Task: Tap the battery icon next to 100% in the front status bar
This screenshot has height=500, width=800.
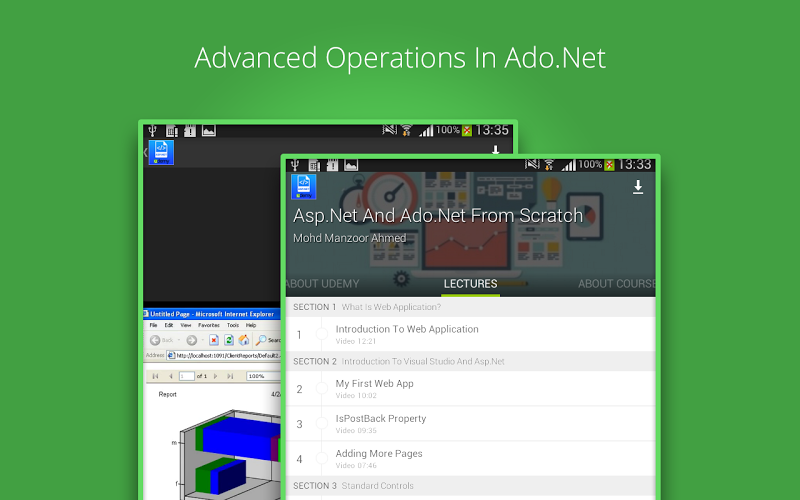Action: 609,165
